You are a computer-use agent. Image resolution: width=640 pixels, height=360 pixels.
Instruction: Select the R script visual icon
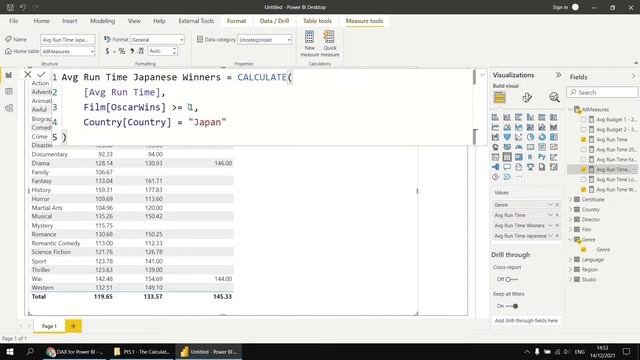(x=530, y=157)
